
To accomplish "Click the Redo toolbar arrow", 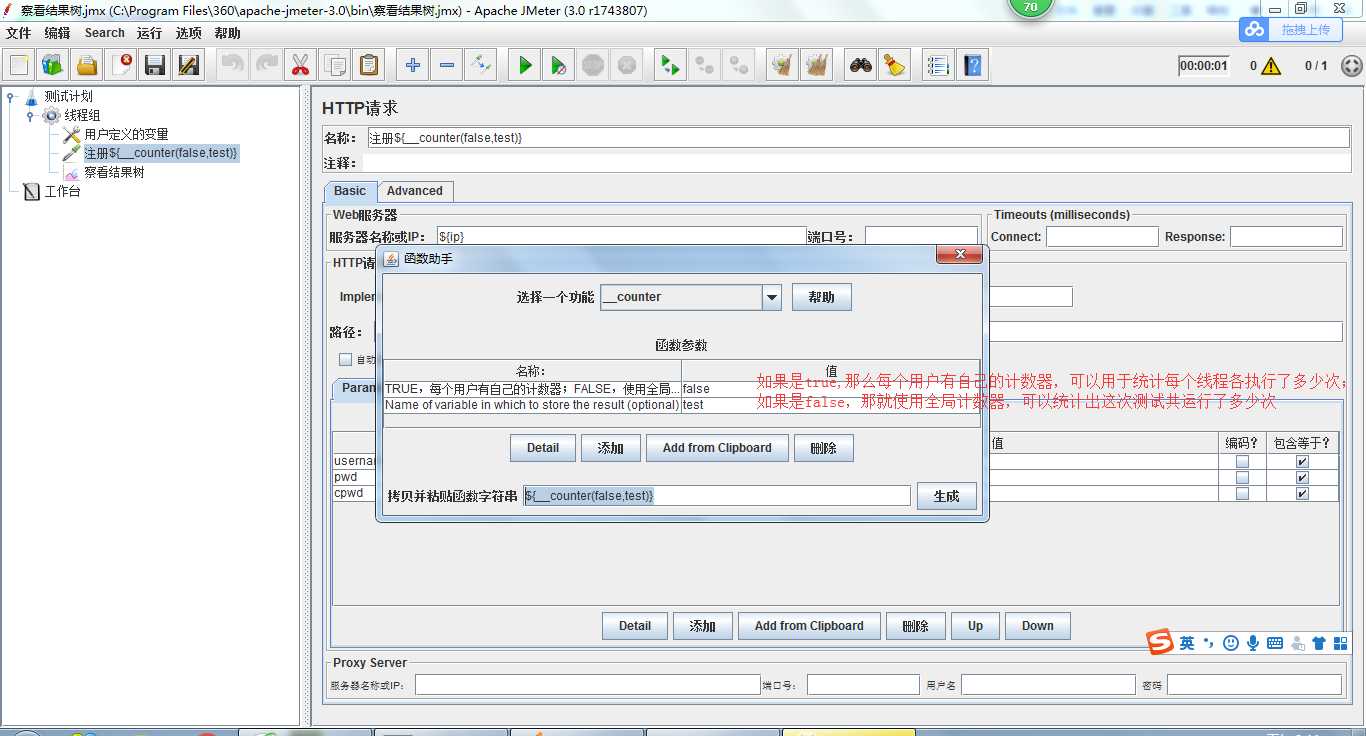I will click(x=266, y=66).
